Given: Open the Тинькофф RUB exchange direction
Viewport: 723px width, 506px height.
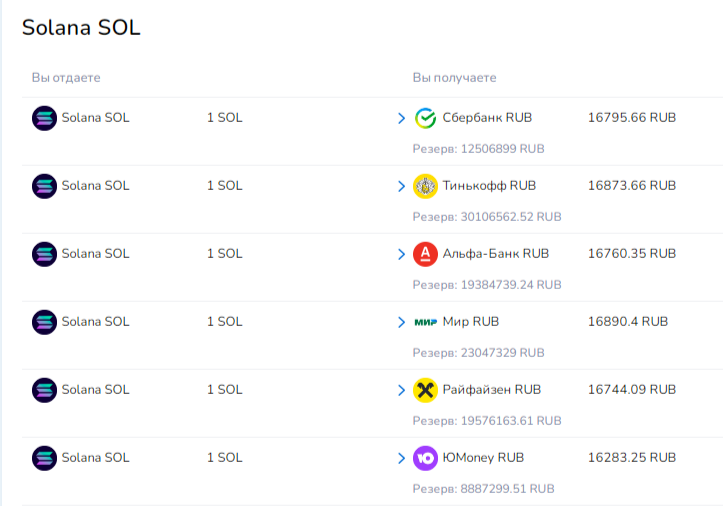Looking at the screenshot, I should (x=489, y=185).
